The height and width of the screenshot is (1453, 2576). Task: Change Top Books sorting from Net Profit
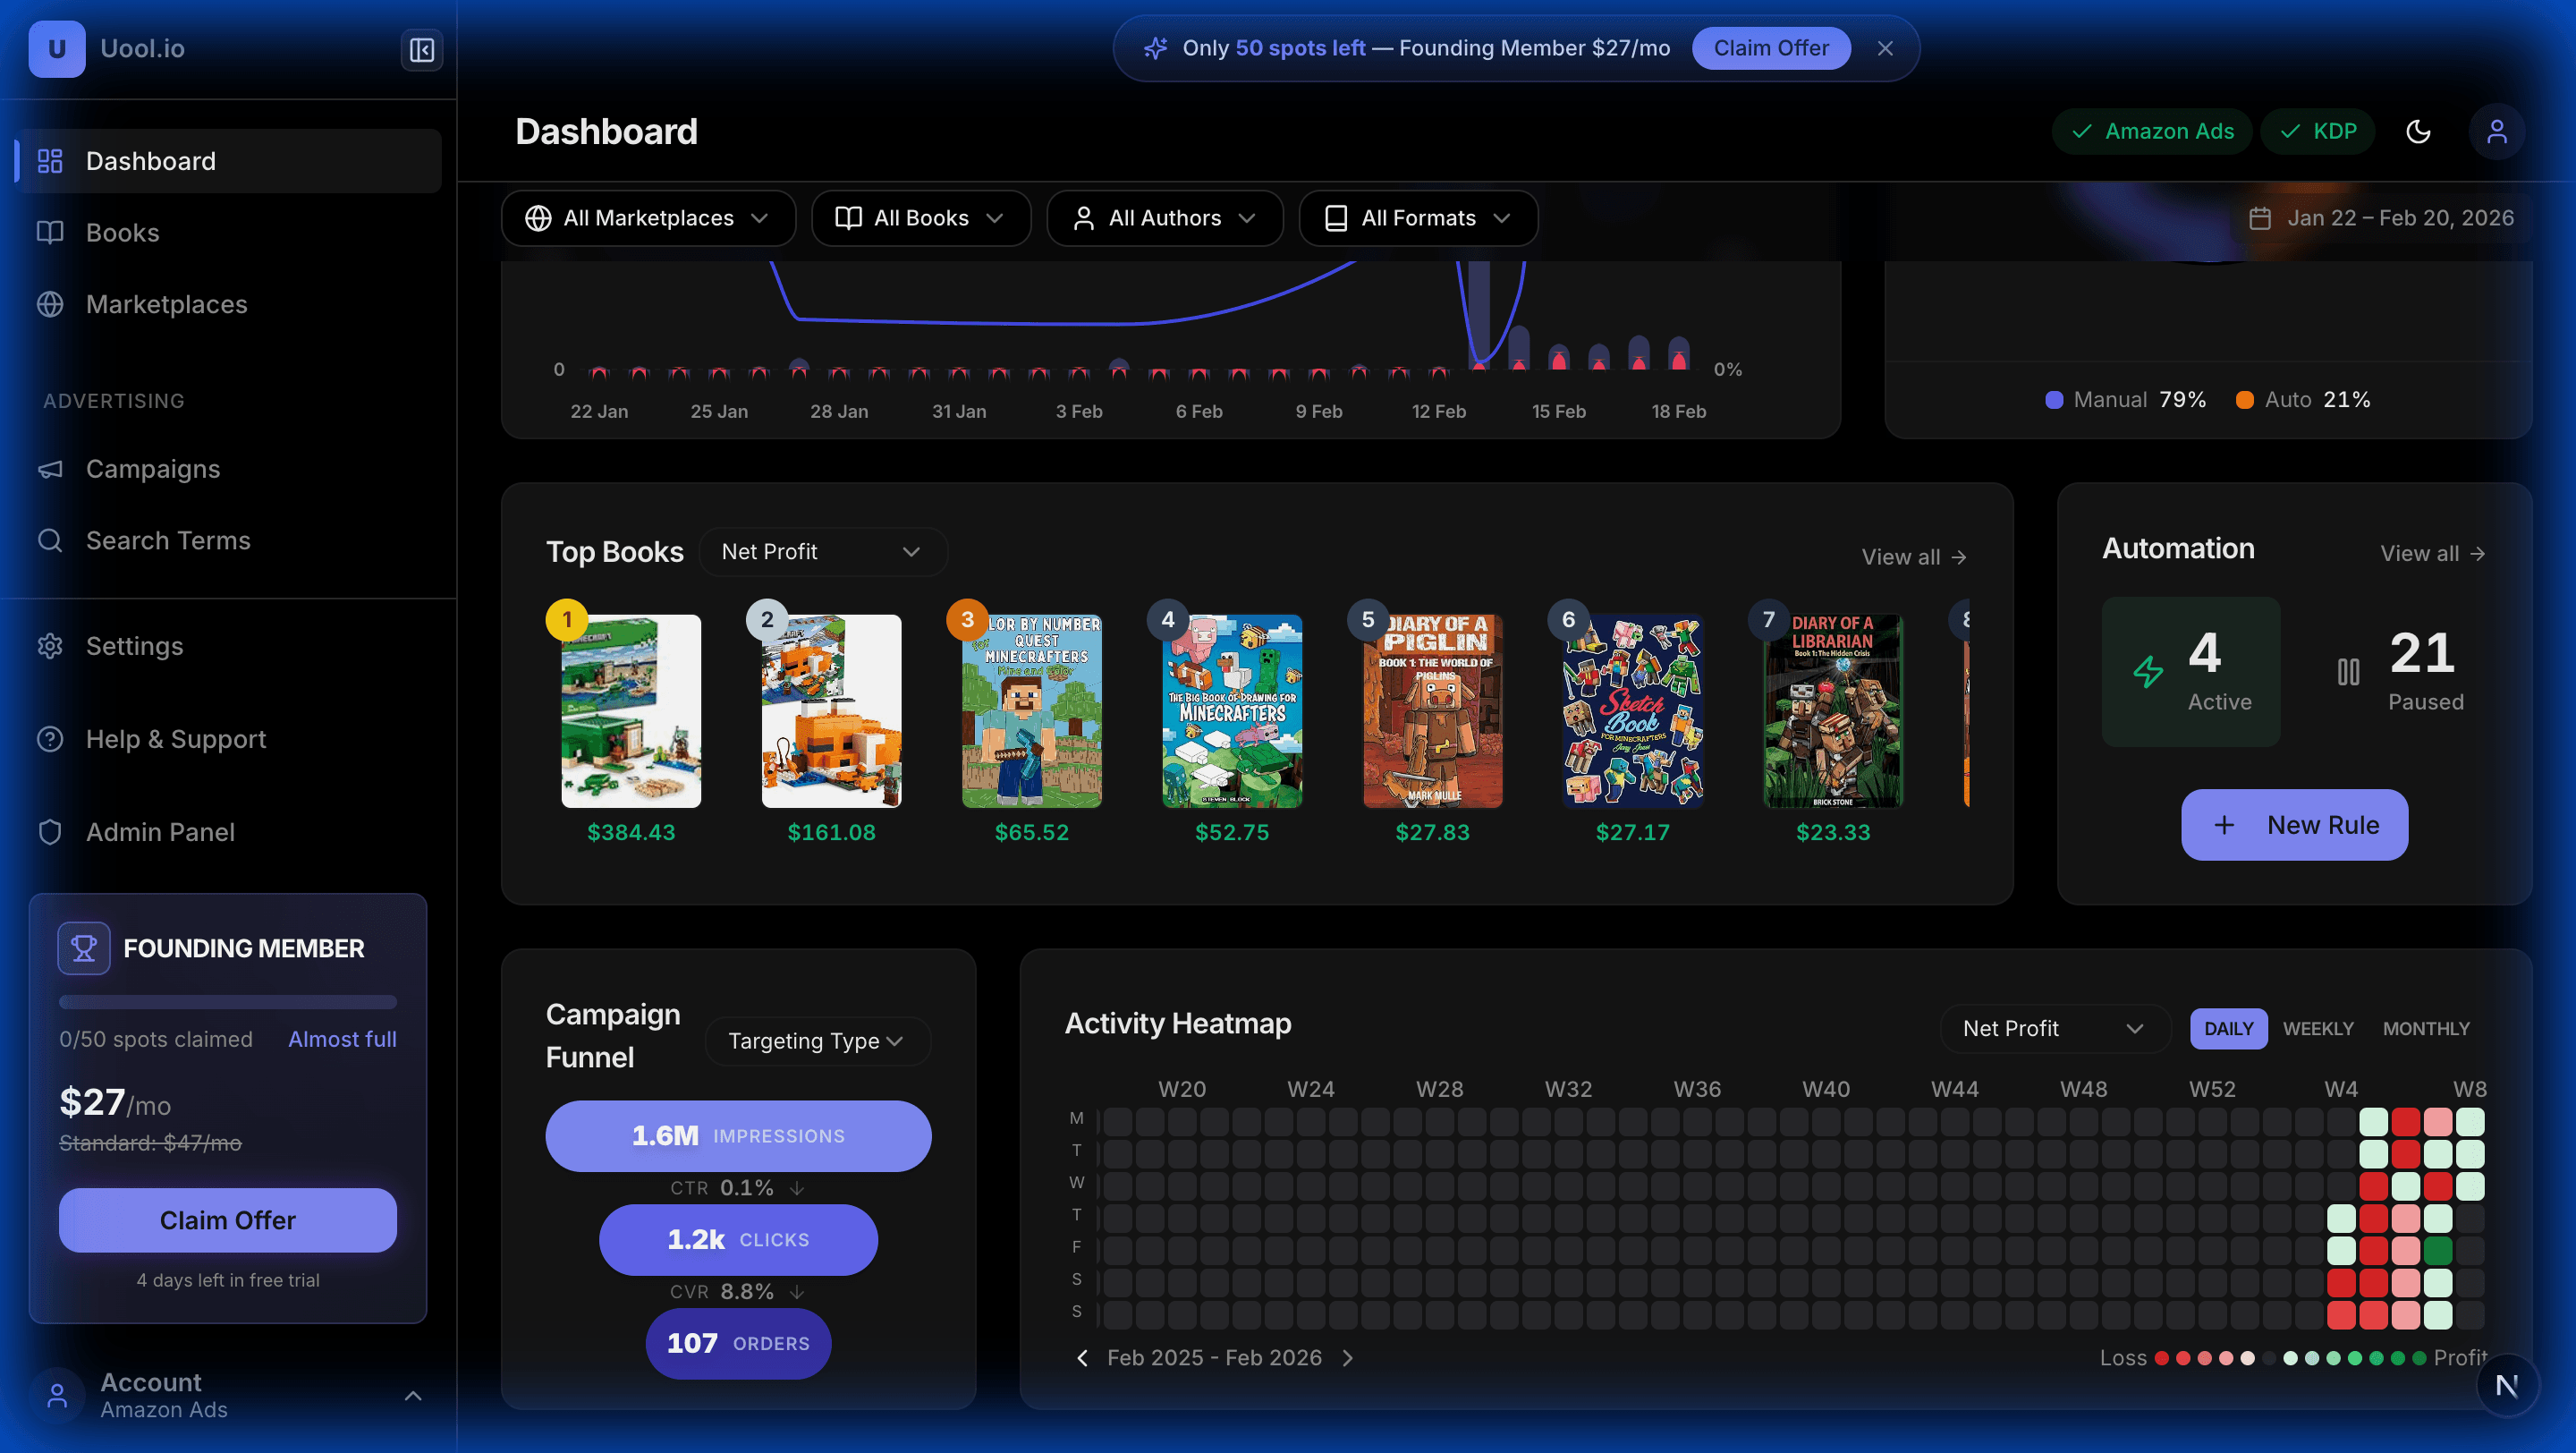822,551
